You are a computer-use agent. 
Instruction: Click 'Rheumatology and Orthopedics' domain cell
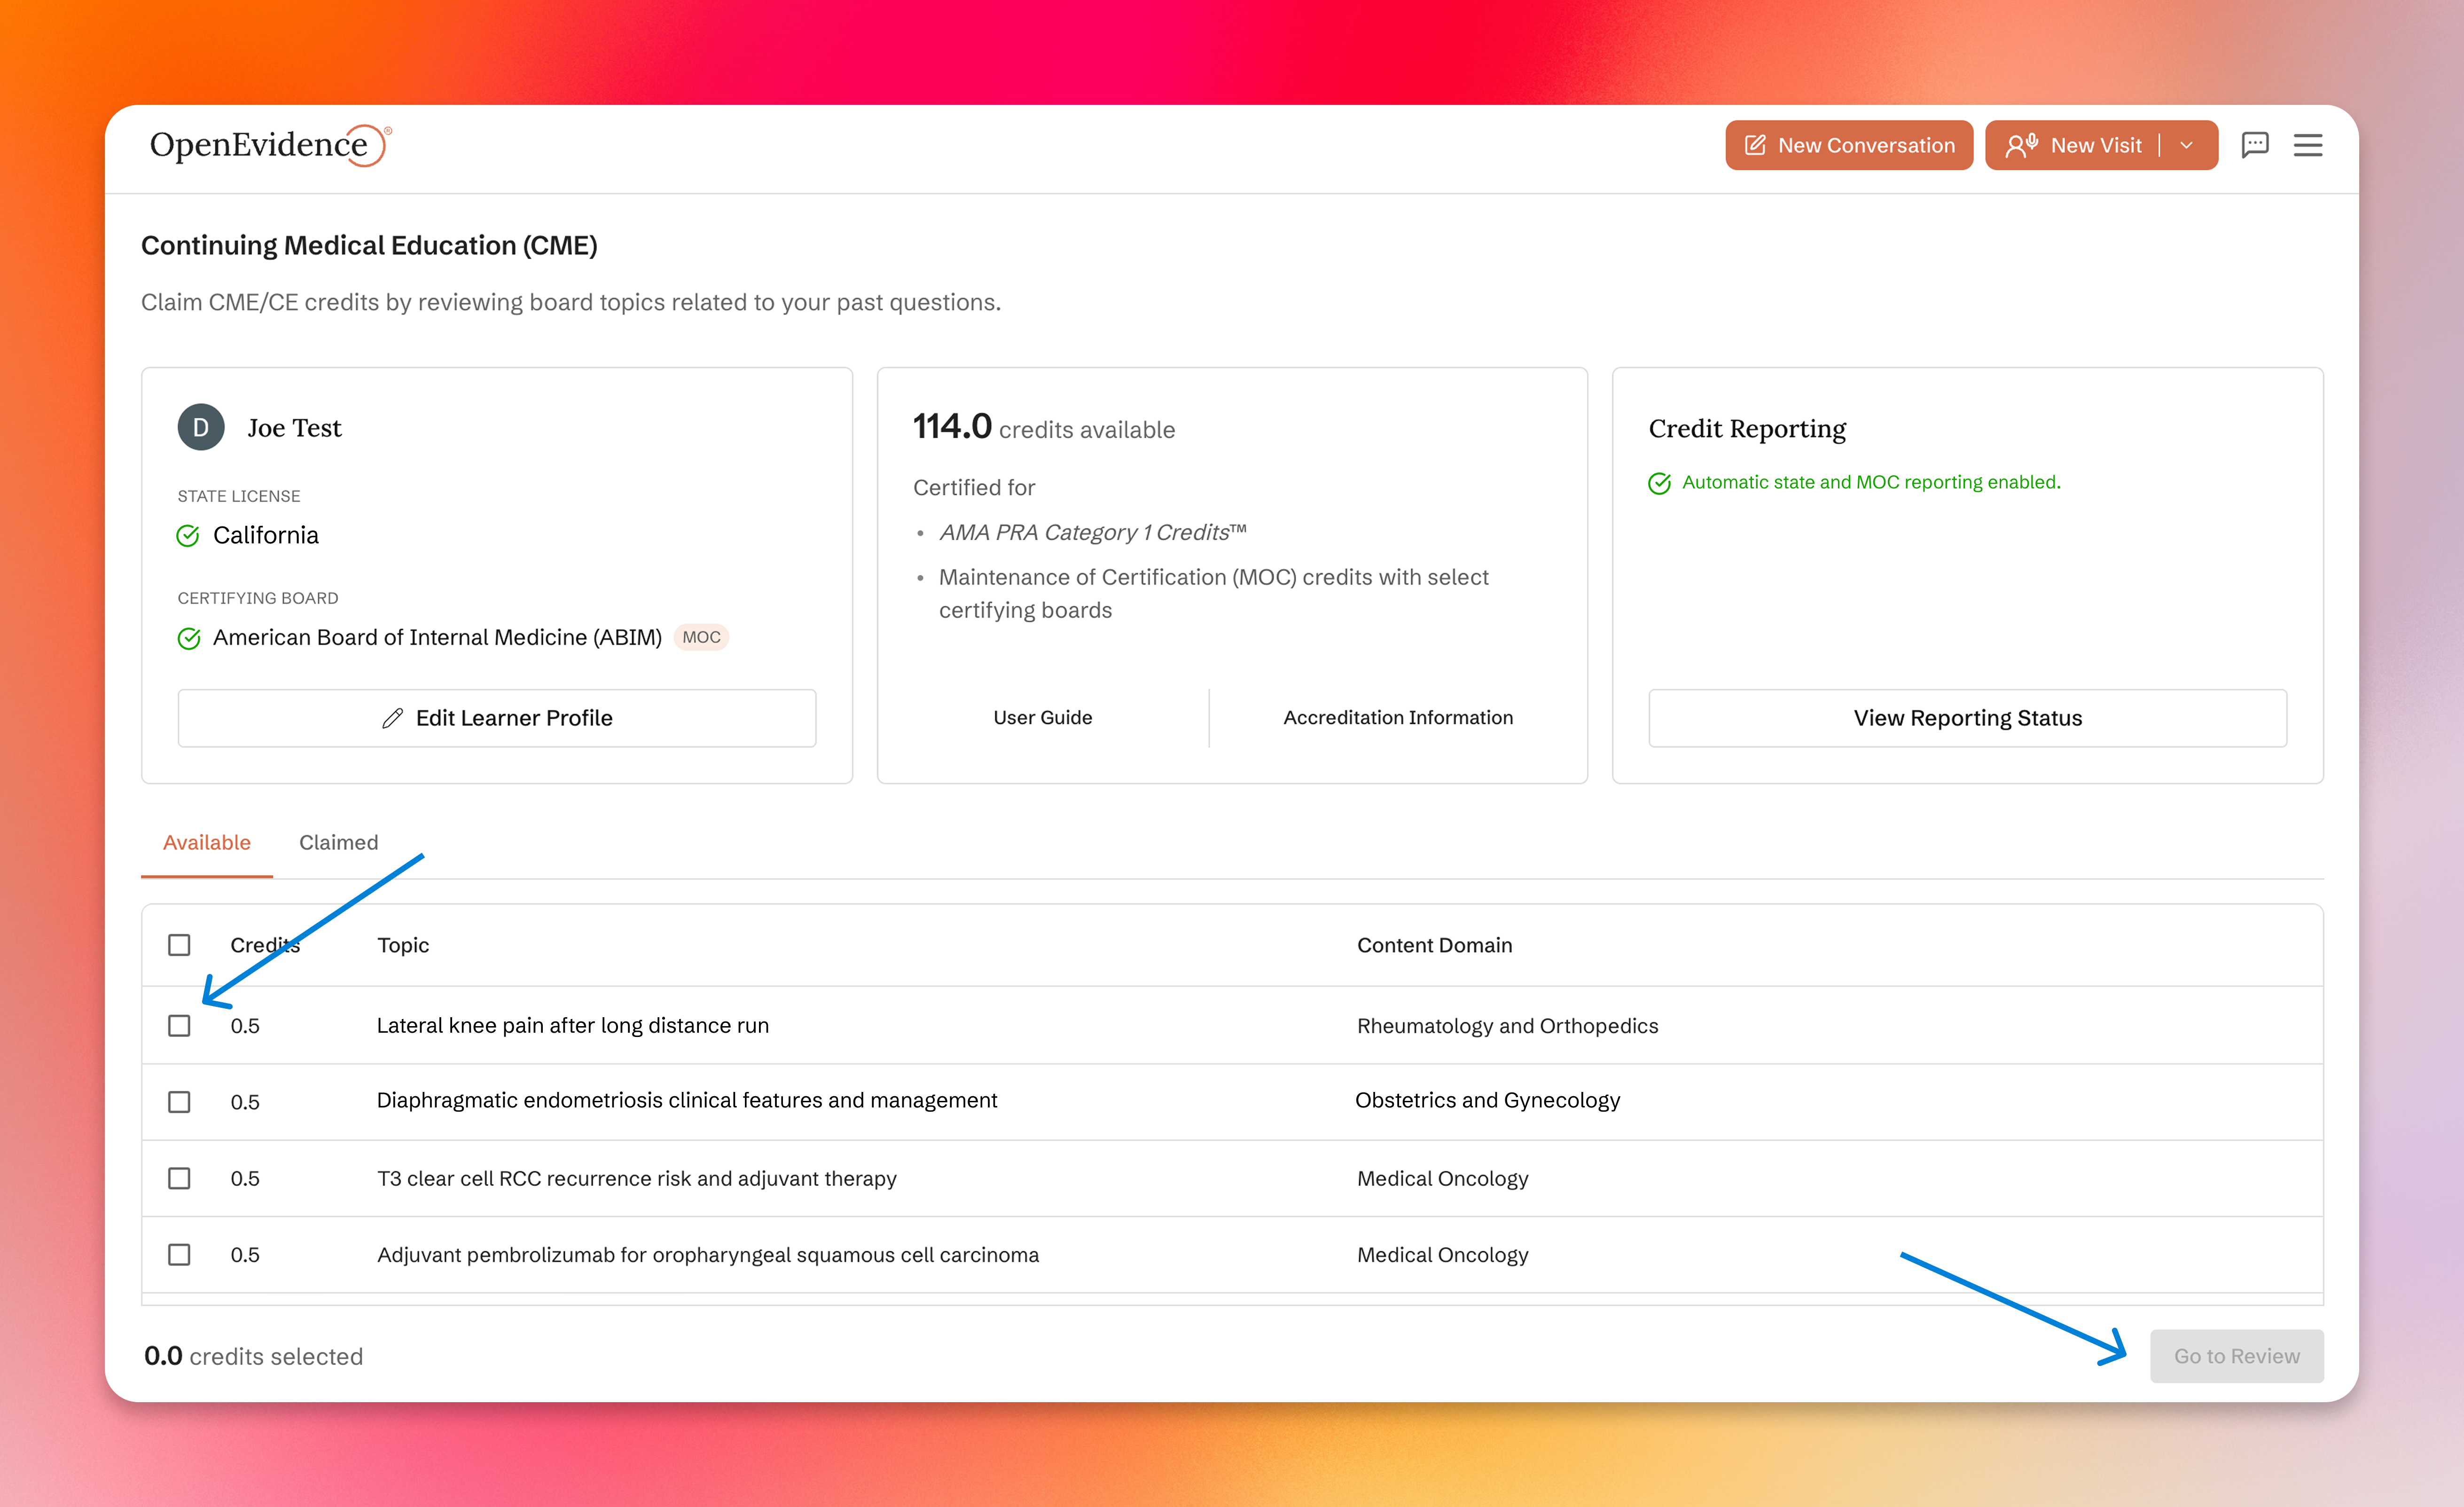(x=1507, y=1025)
